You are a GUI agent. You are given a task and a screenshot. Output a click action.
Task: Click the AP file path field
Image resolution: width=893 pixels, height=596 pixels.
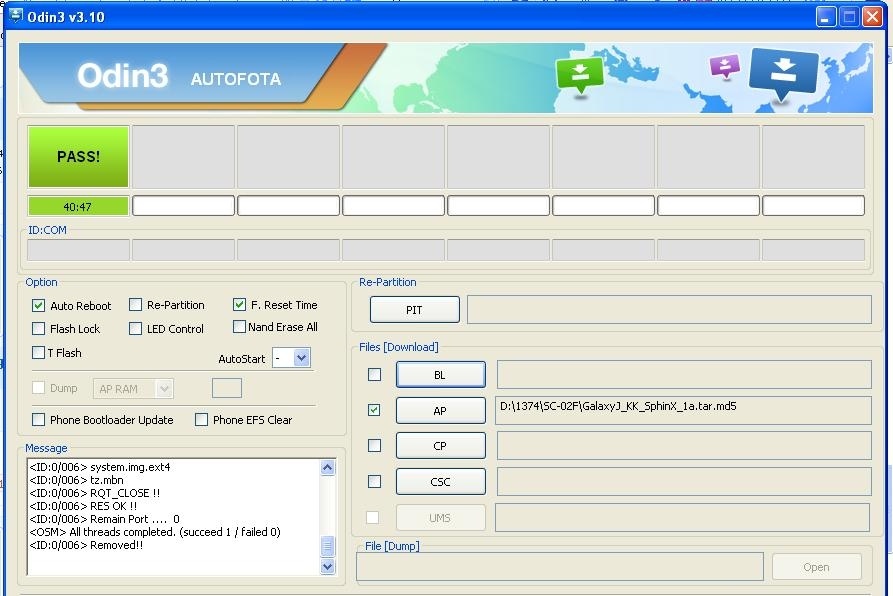point(683,410)
